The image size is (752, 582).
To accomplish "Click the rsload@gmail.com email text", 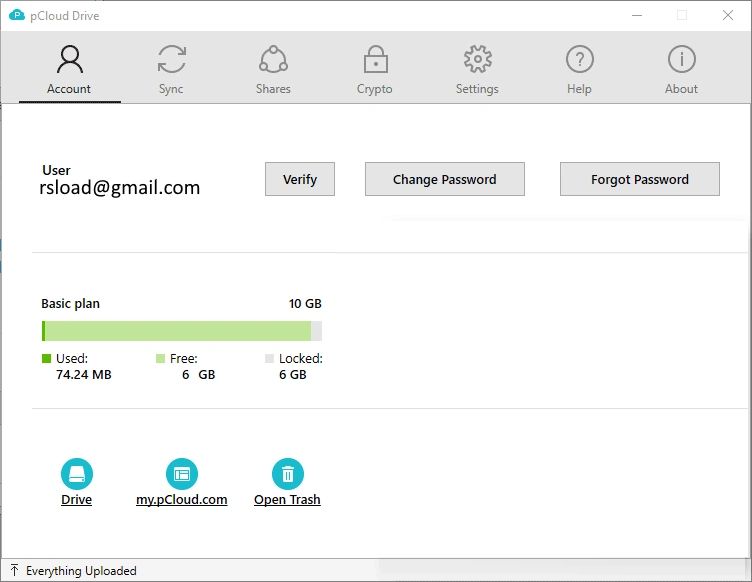I will 119,187.
